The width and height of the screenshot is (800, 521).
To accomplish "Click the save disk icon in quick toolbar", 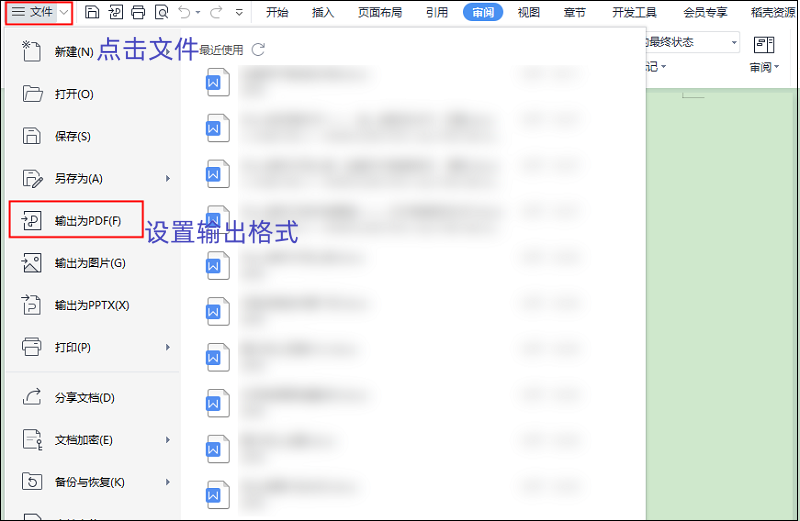I will 92,12.
